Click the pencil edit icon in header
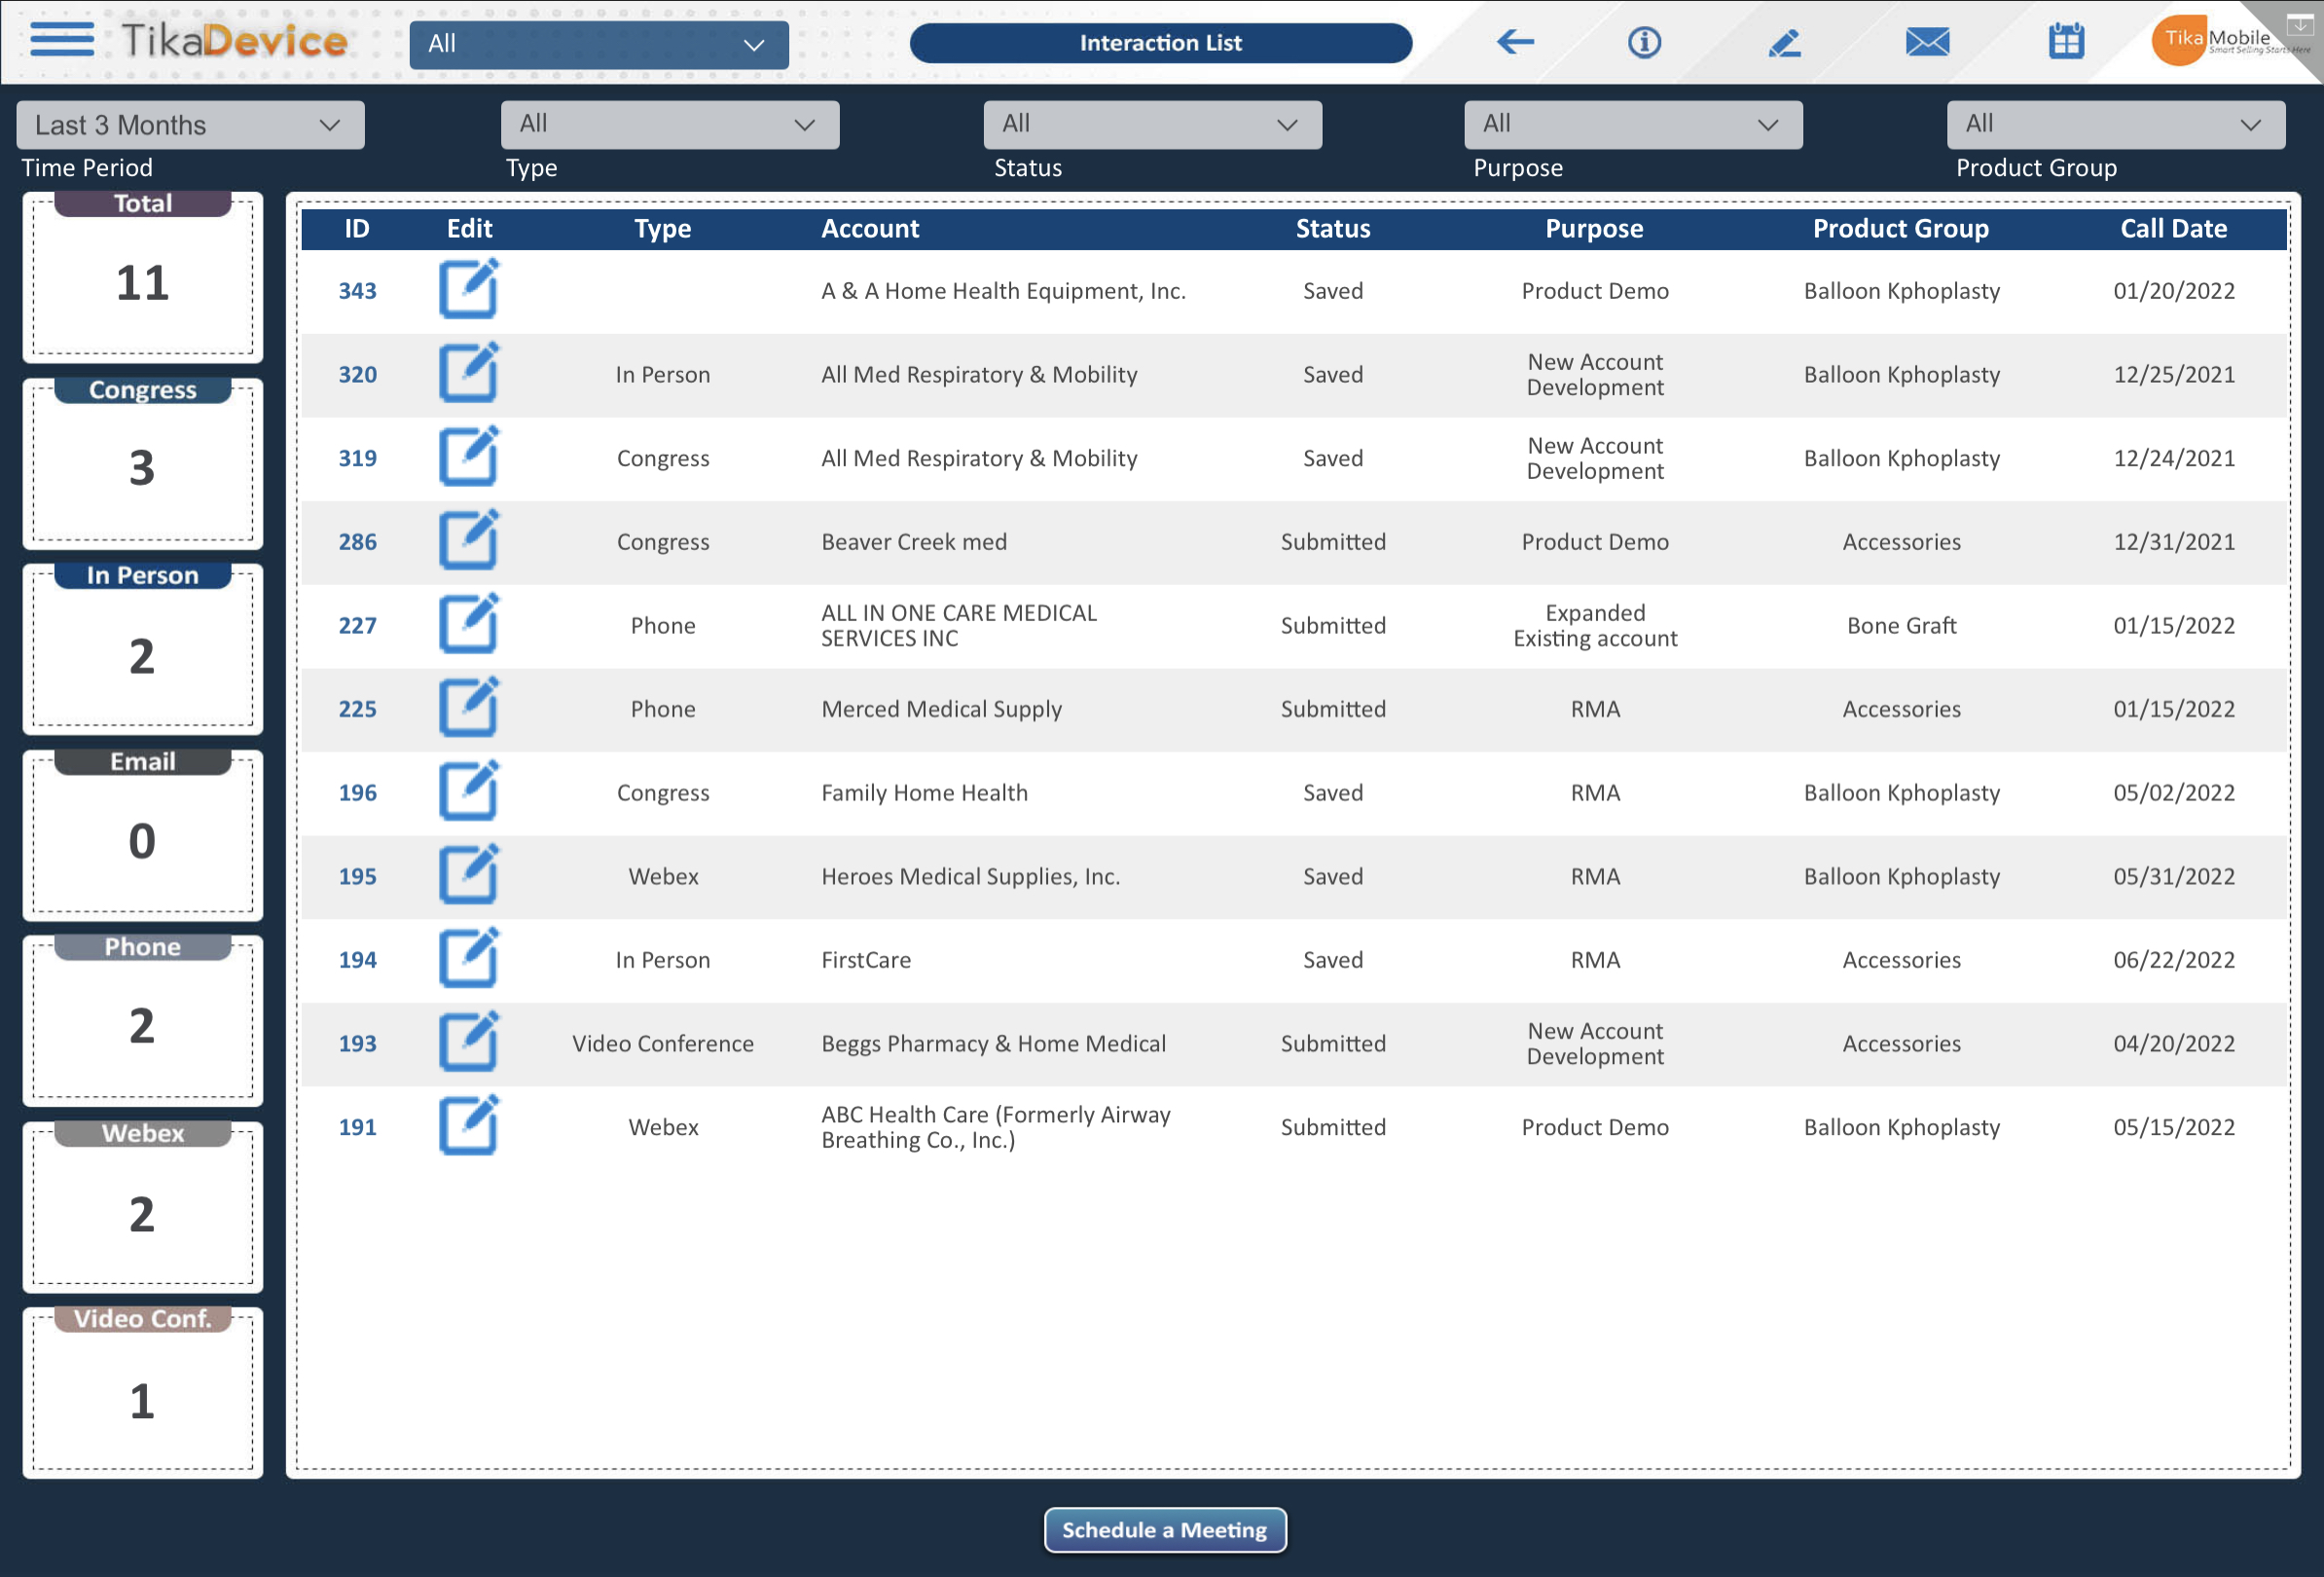The width and height of the screenshot is (2324, 1577). tap(1784, 42)
